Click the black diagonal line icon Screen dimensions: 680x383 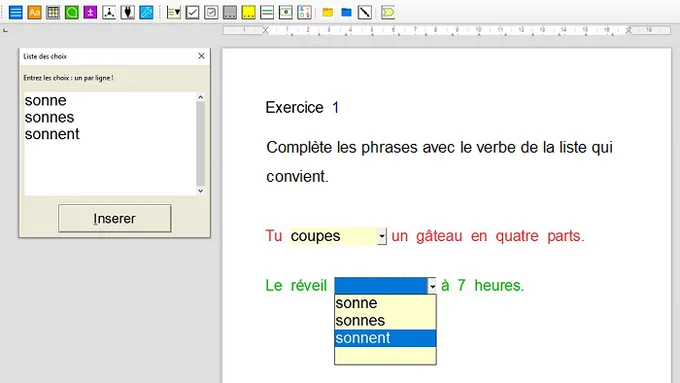pyautogui.click(x=365, y=13)
